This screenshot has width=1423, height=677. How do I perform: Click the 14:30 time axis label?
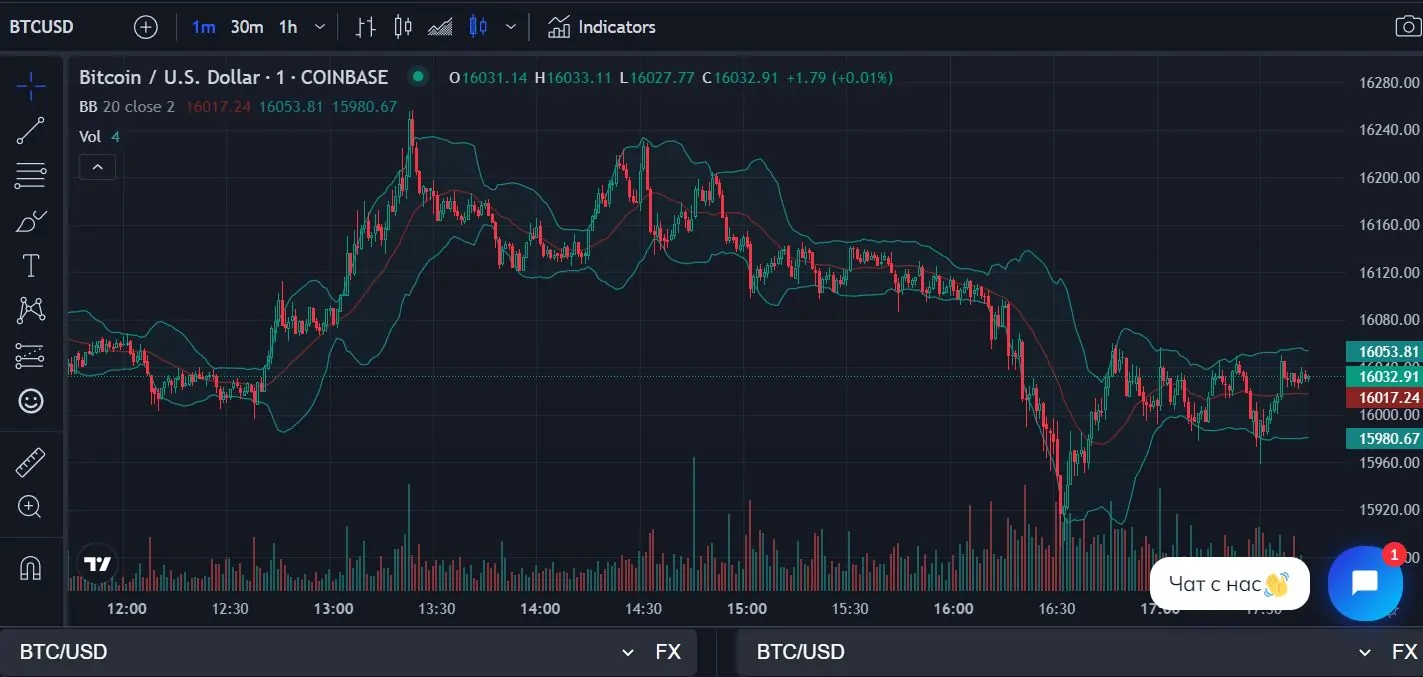click(643, 608)
